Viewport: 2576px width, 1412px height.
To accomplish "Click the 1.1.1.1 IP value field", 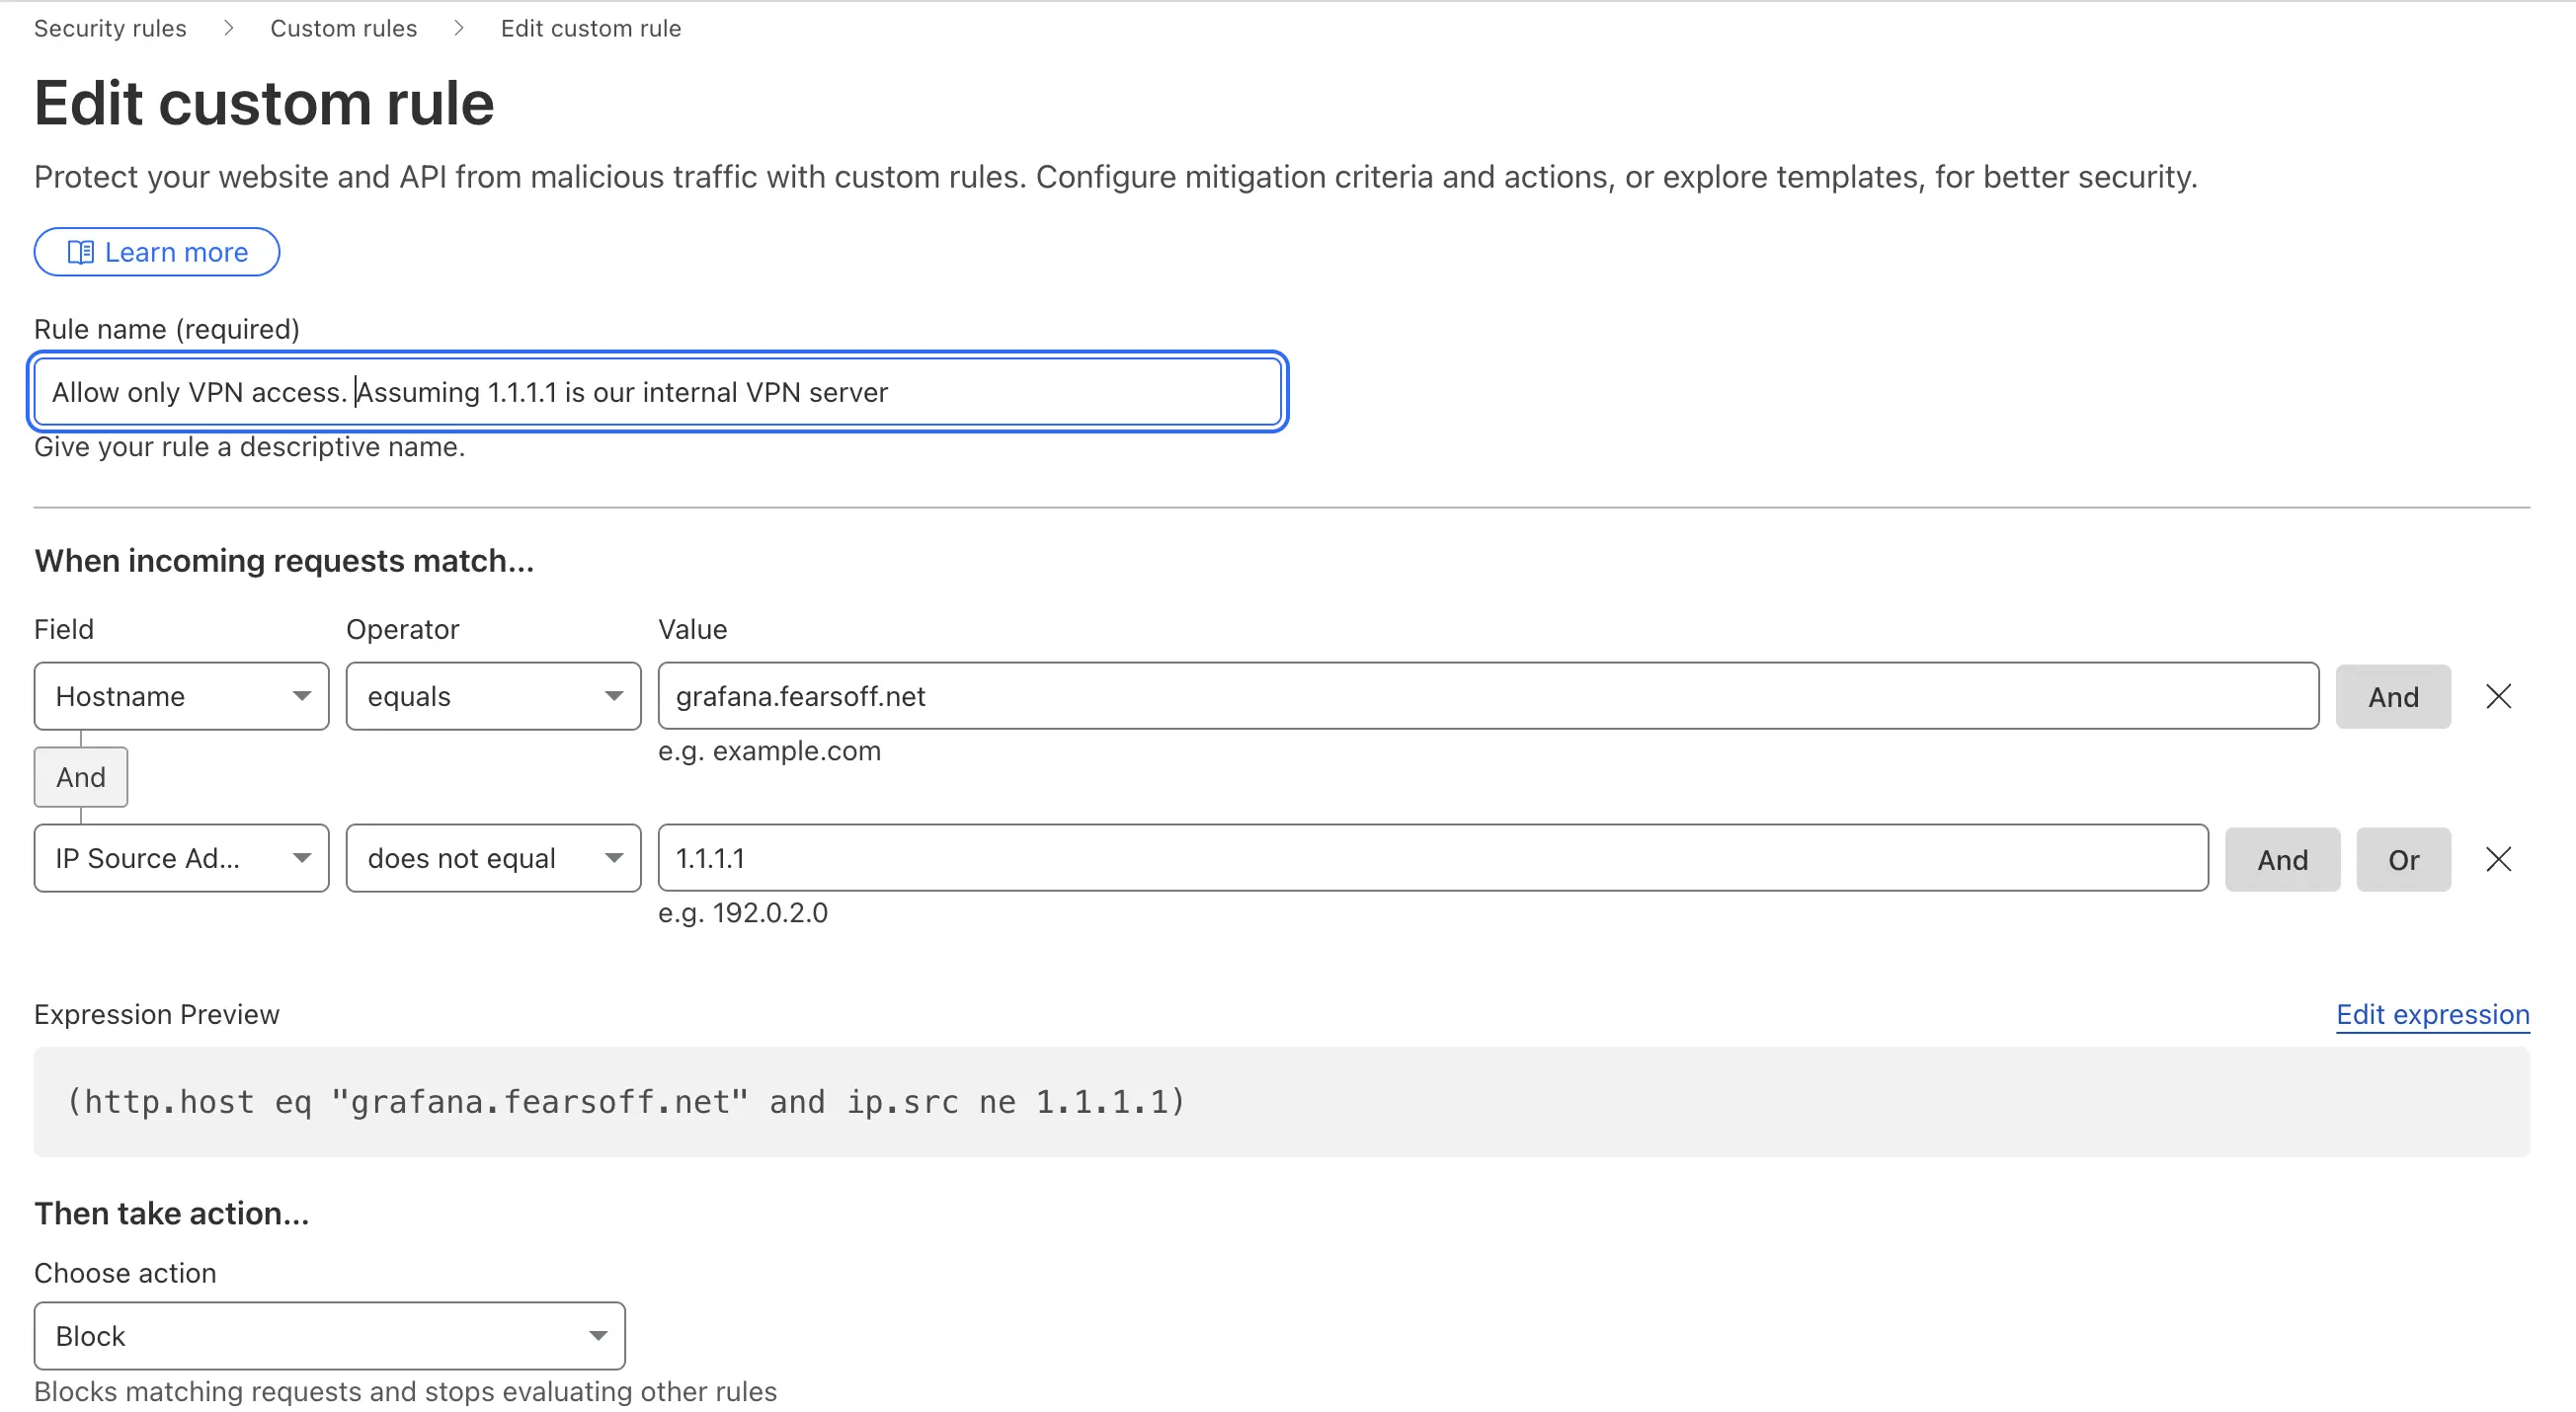I will pyautogui.click(x=1432, y=859).
